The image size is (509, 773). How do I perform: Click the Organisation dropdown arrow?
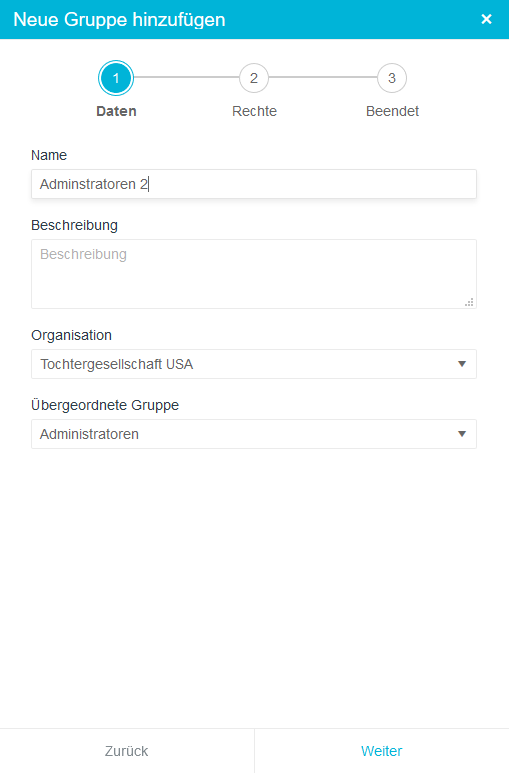(462, 364)
